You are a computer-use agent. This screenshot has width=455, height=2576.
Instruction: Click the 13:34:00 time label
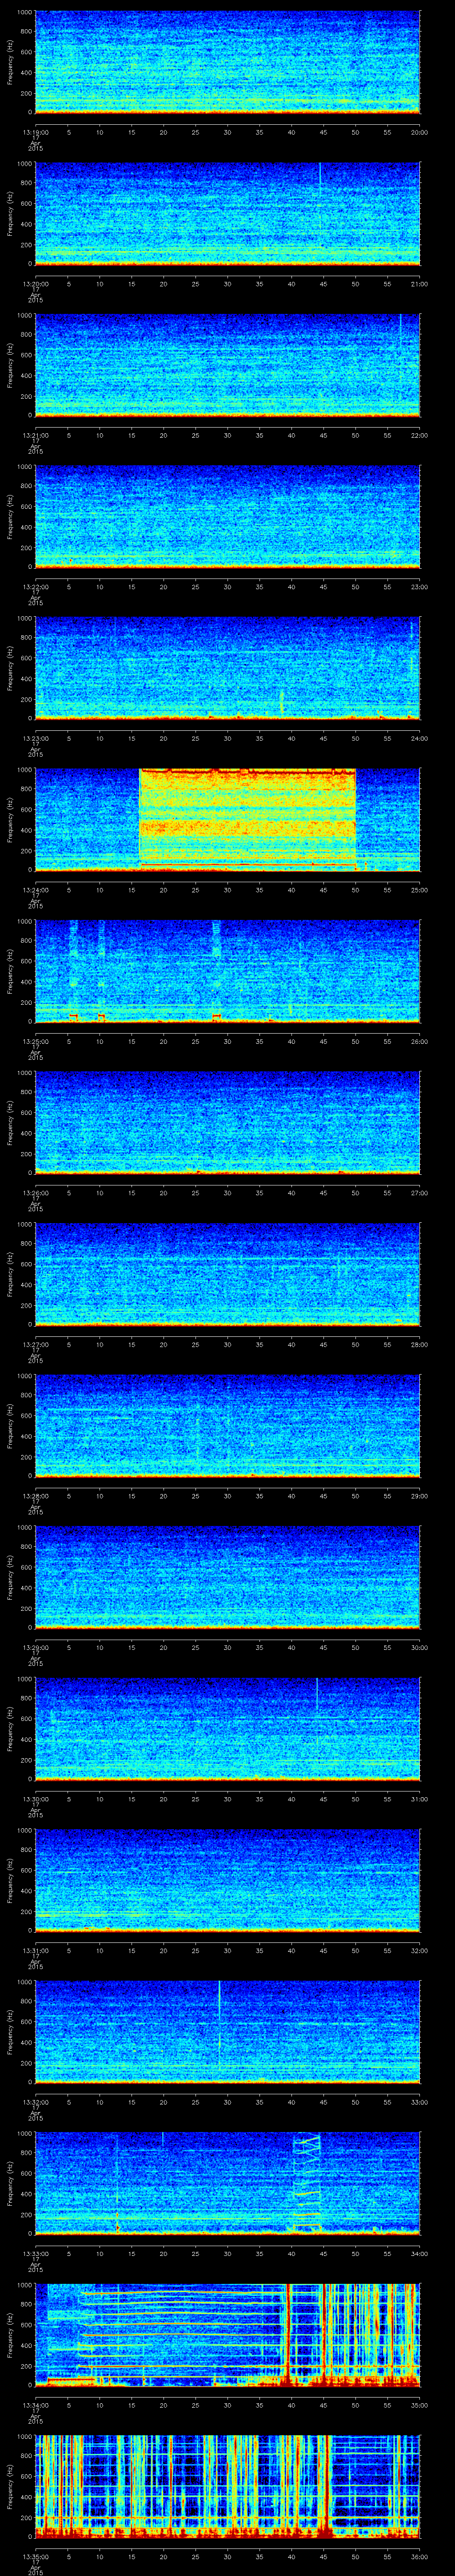click(x=35, y=2405)
